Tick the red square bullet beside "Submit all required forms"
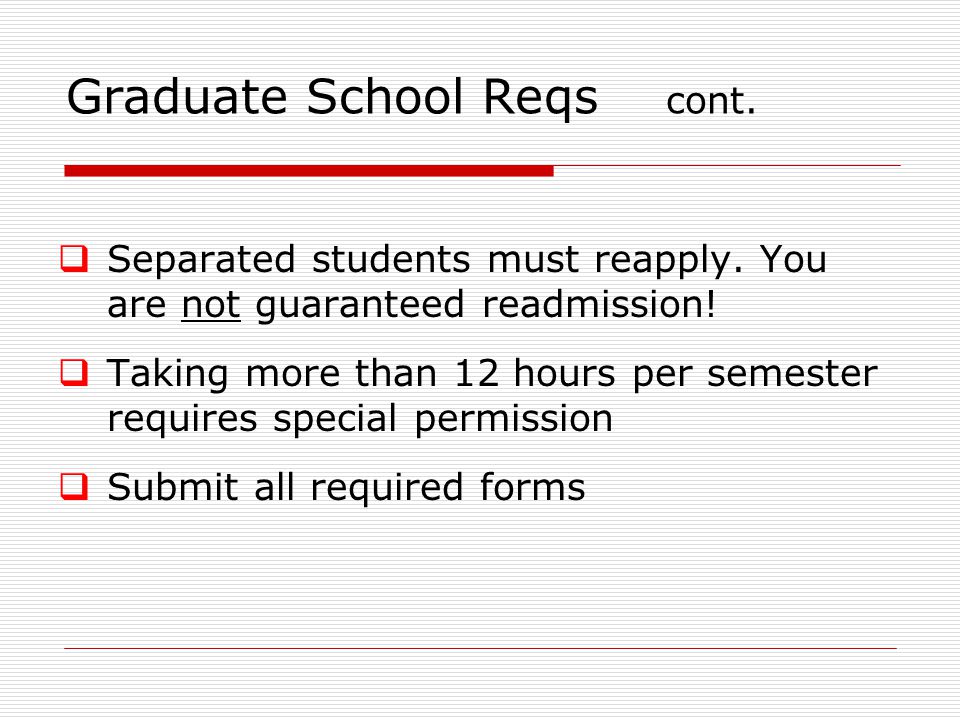The height and width of the screenshot is (720, 960). pyautogui.click(x=74, y=487)
